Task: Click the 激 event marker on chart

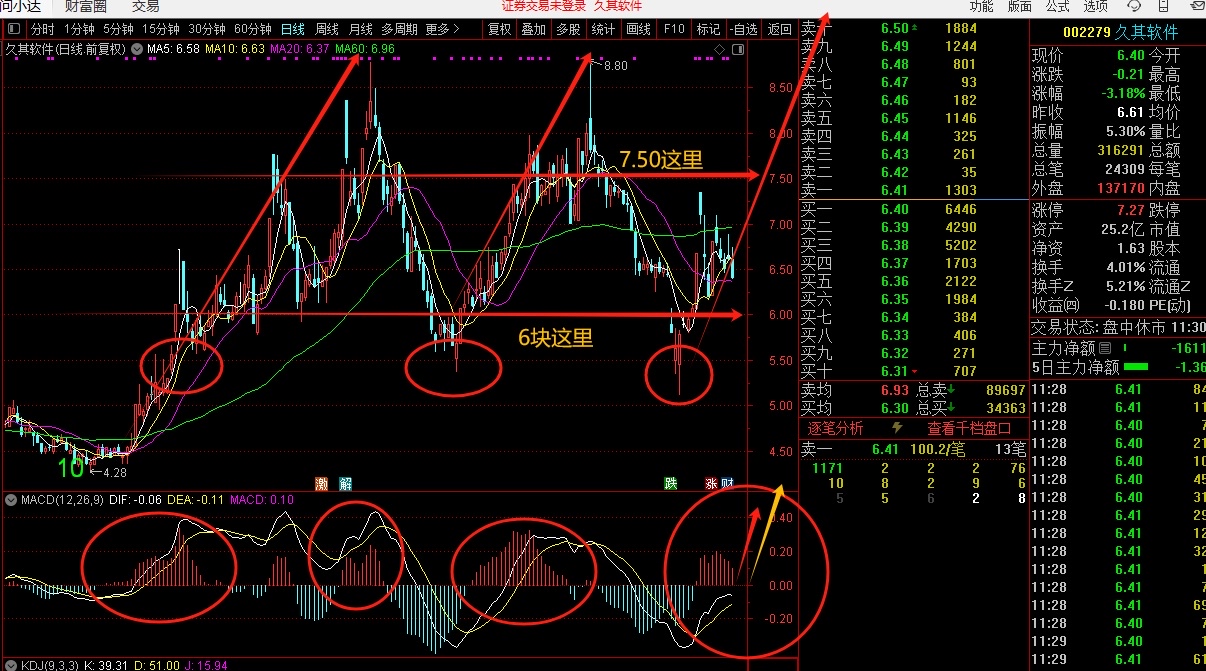Action: [x=322, y=483]
